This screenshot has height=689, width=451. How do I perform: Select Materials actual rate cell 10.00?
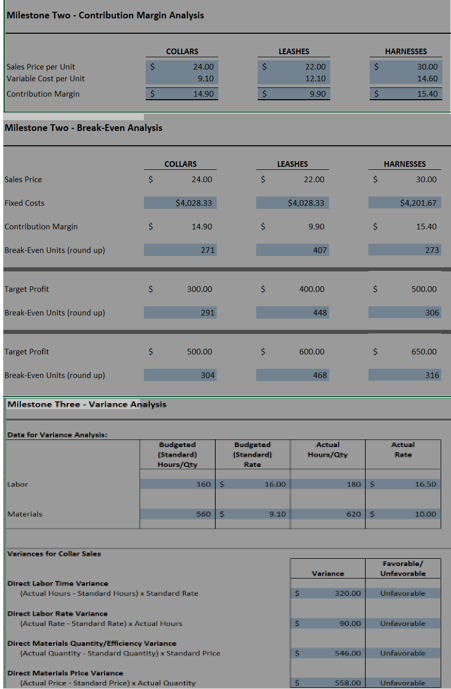(x=403, y=514)
